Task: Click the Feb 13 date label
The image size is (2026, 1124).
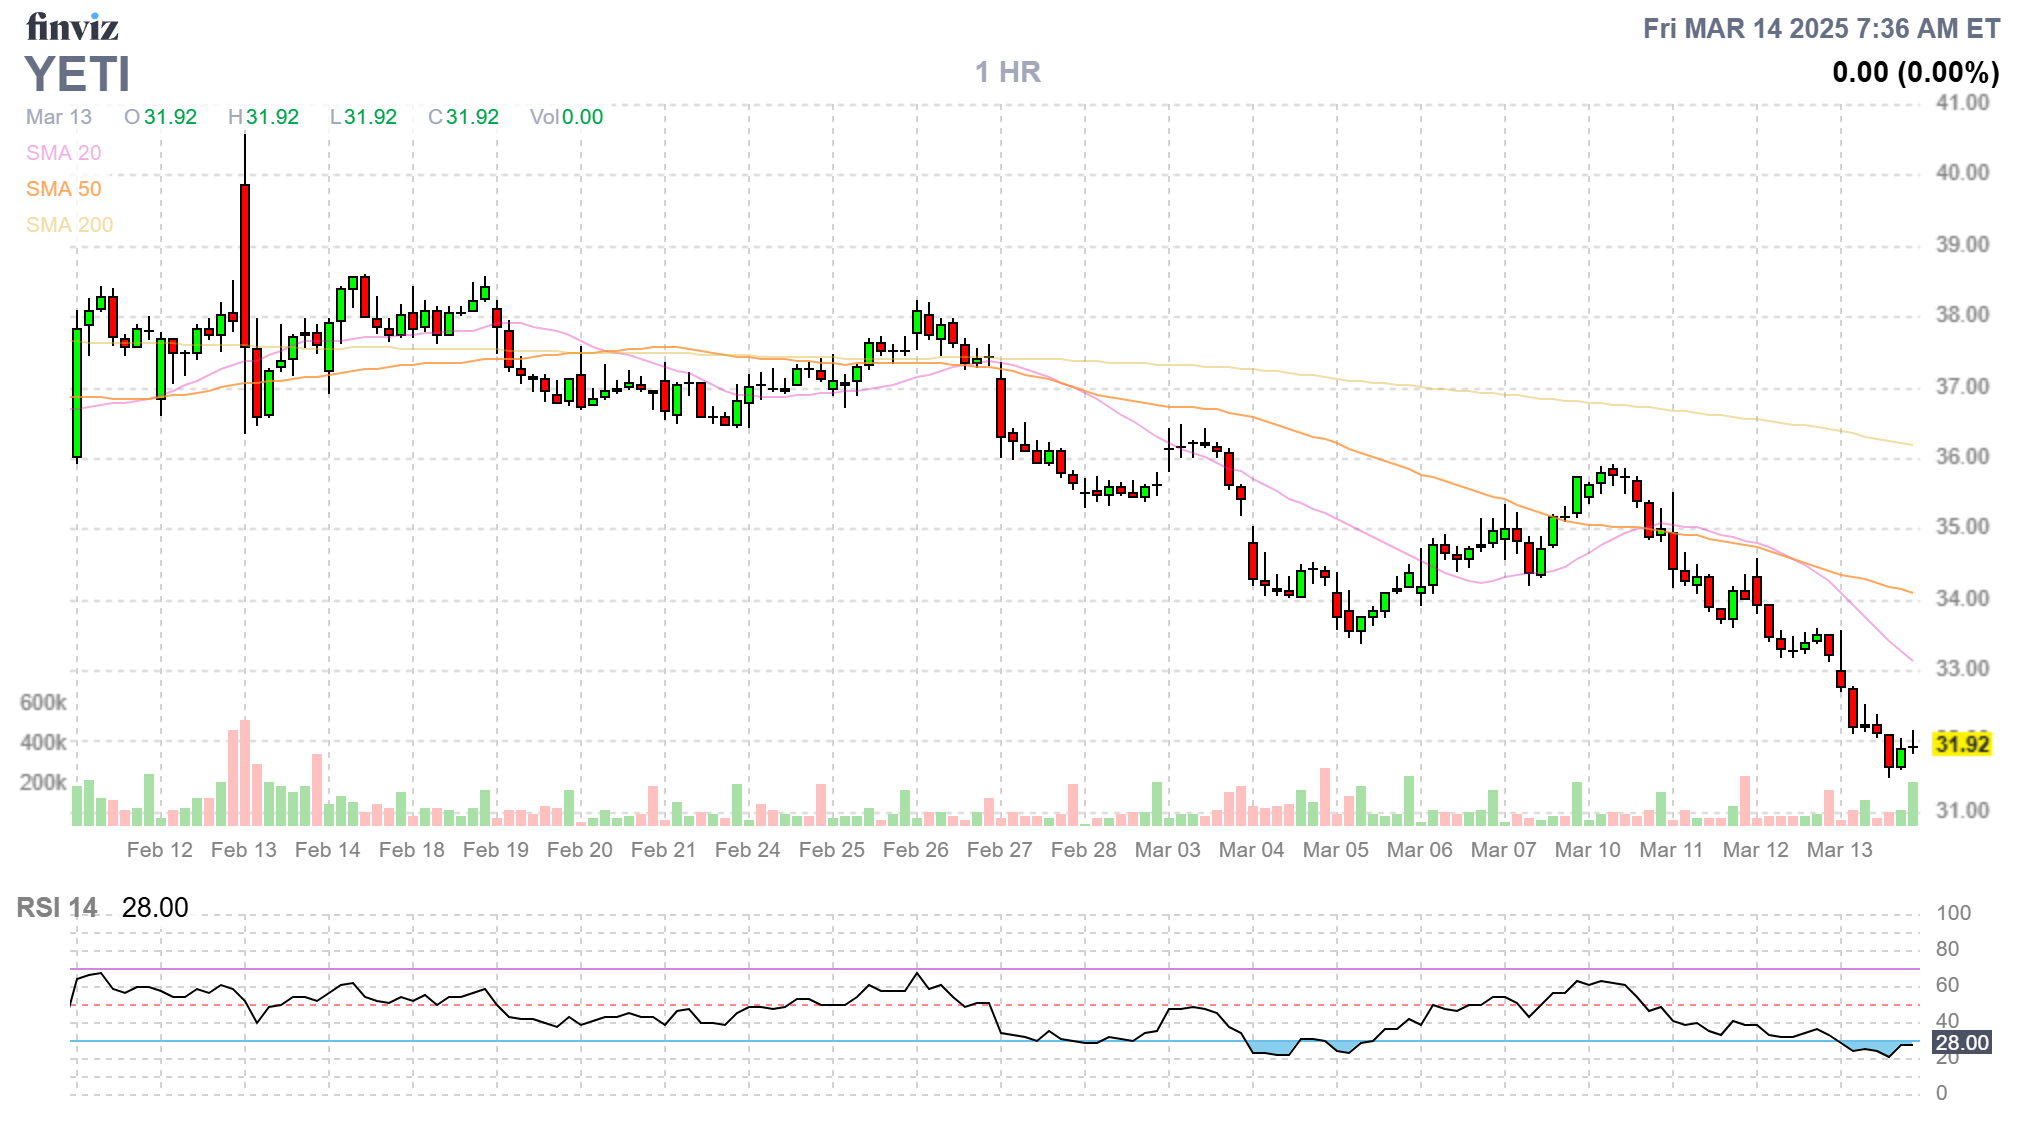Action: (243, 850)
